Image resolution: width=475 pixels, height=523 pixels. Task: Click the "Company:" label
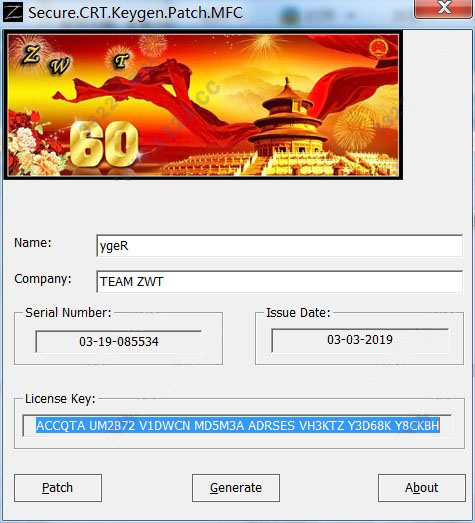point(43,279)
